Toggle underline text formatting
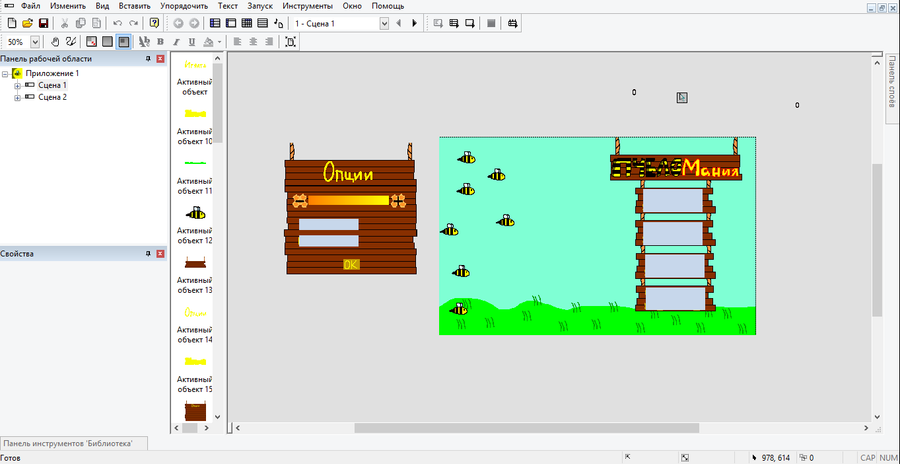The height and width of the screenshot is (464, 900). 192,41
